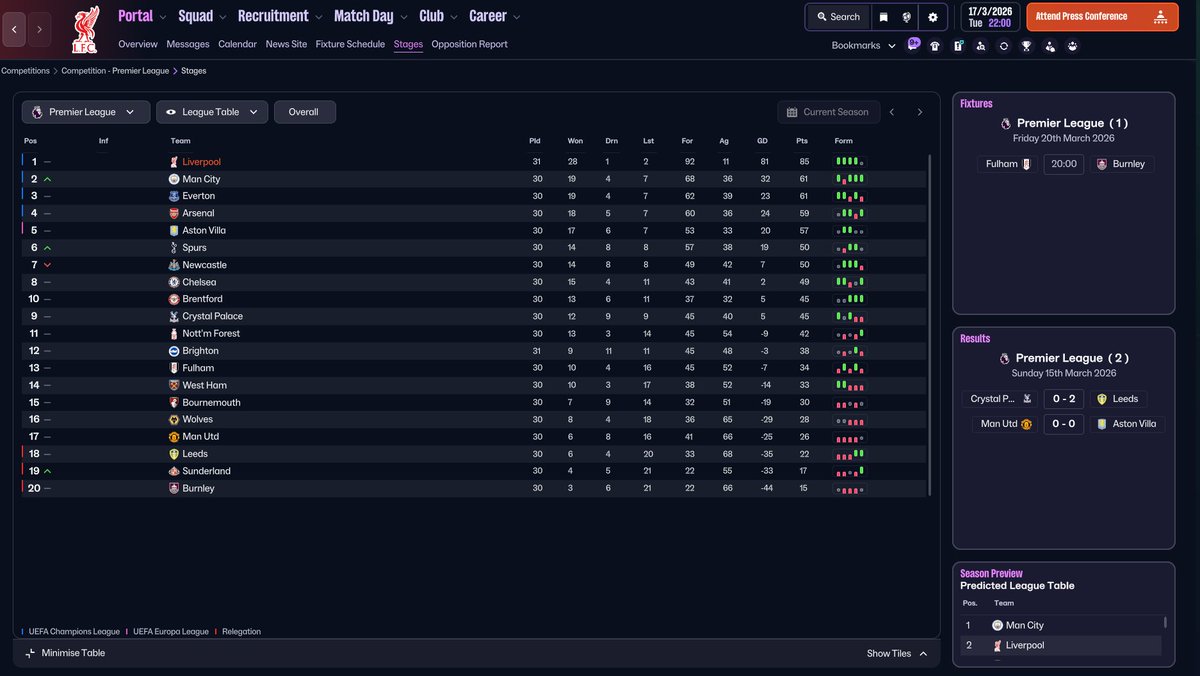Click the group of people shortcut icon
Viewport: 1200px width, 676px height.
(x=1072, y=46)
